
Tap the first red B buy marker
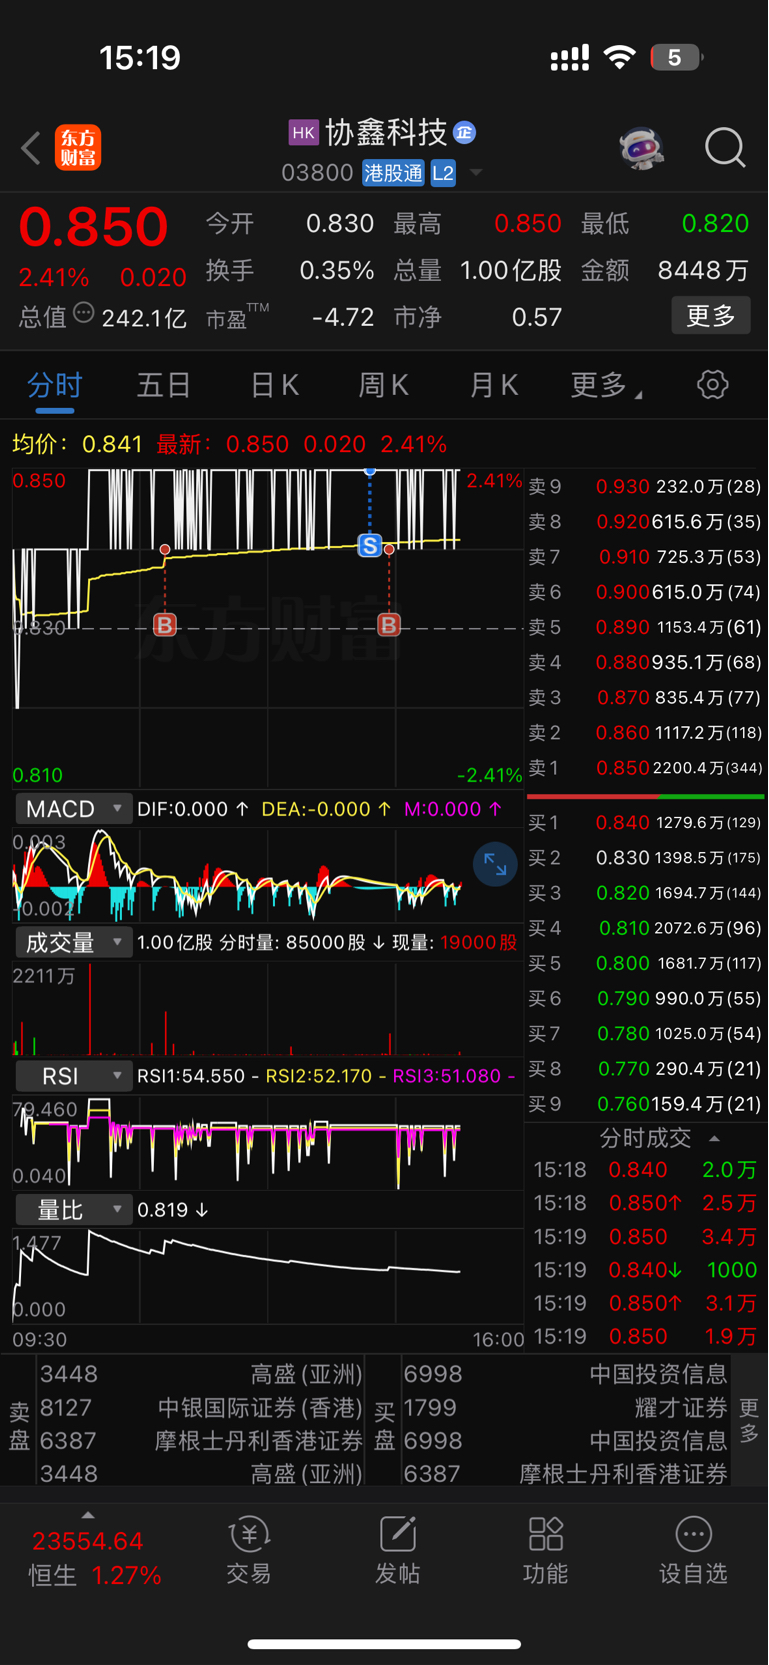click(165, 625)
